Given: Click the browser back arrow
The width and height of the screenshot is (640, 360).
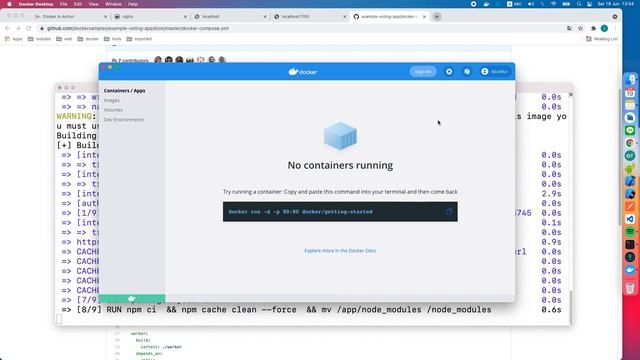Looking at the screenshot, I should point(7,28).
